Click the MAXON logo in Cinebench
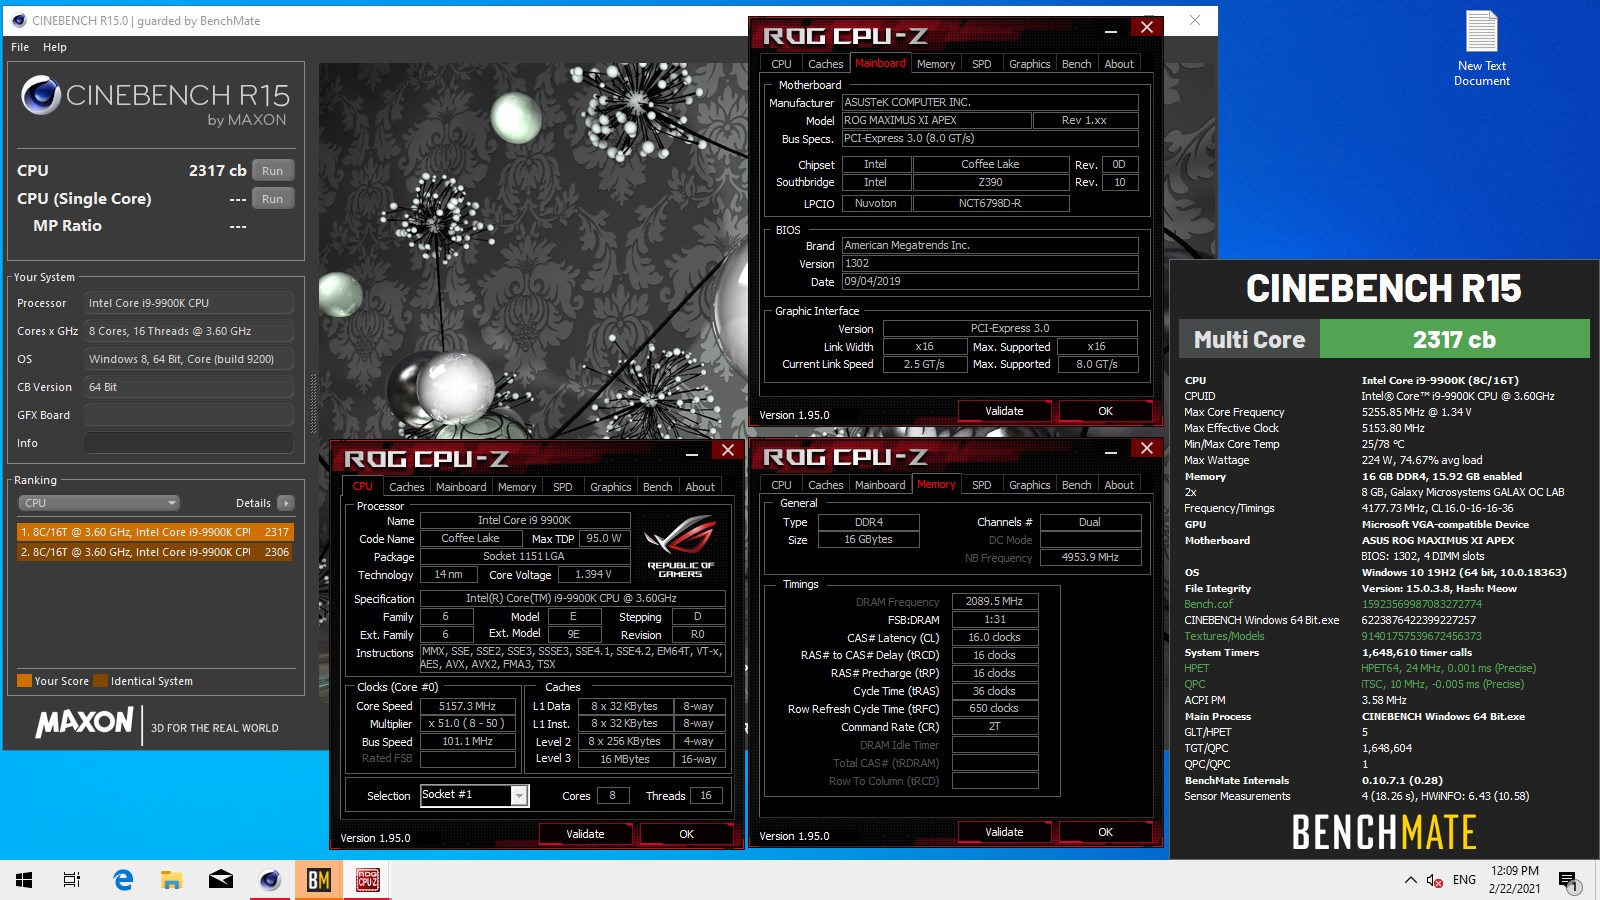 (85, 722)
